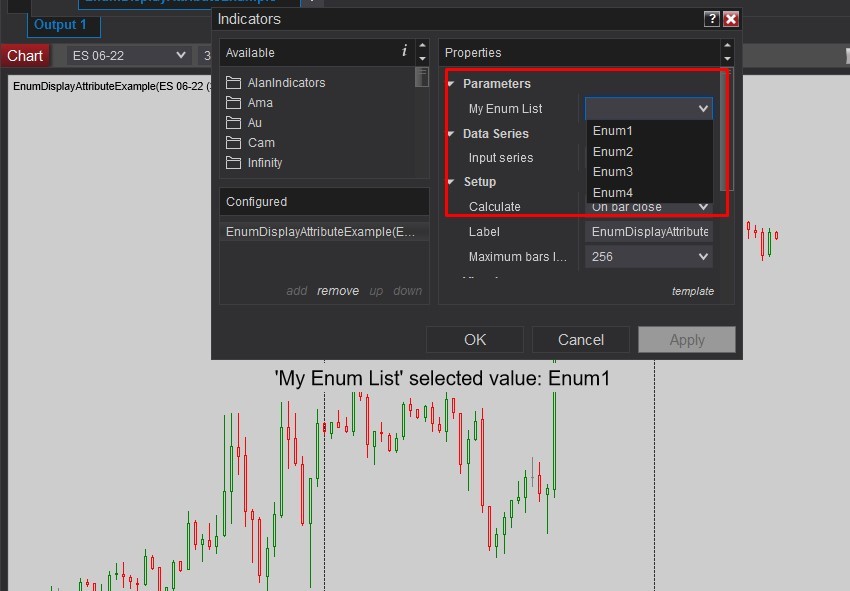
Task: Collapse the Data Series section
Action: 451,133
